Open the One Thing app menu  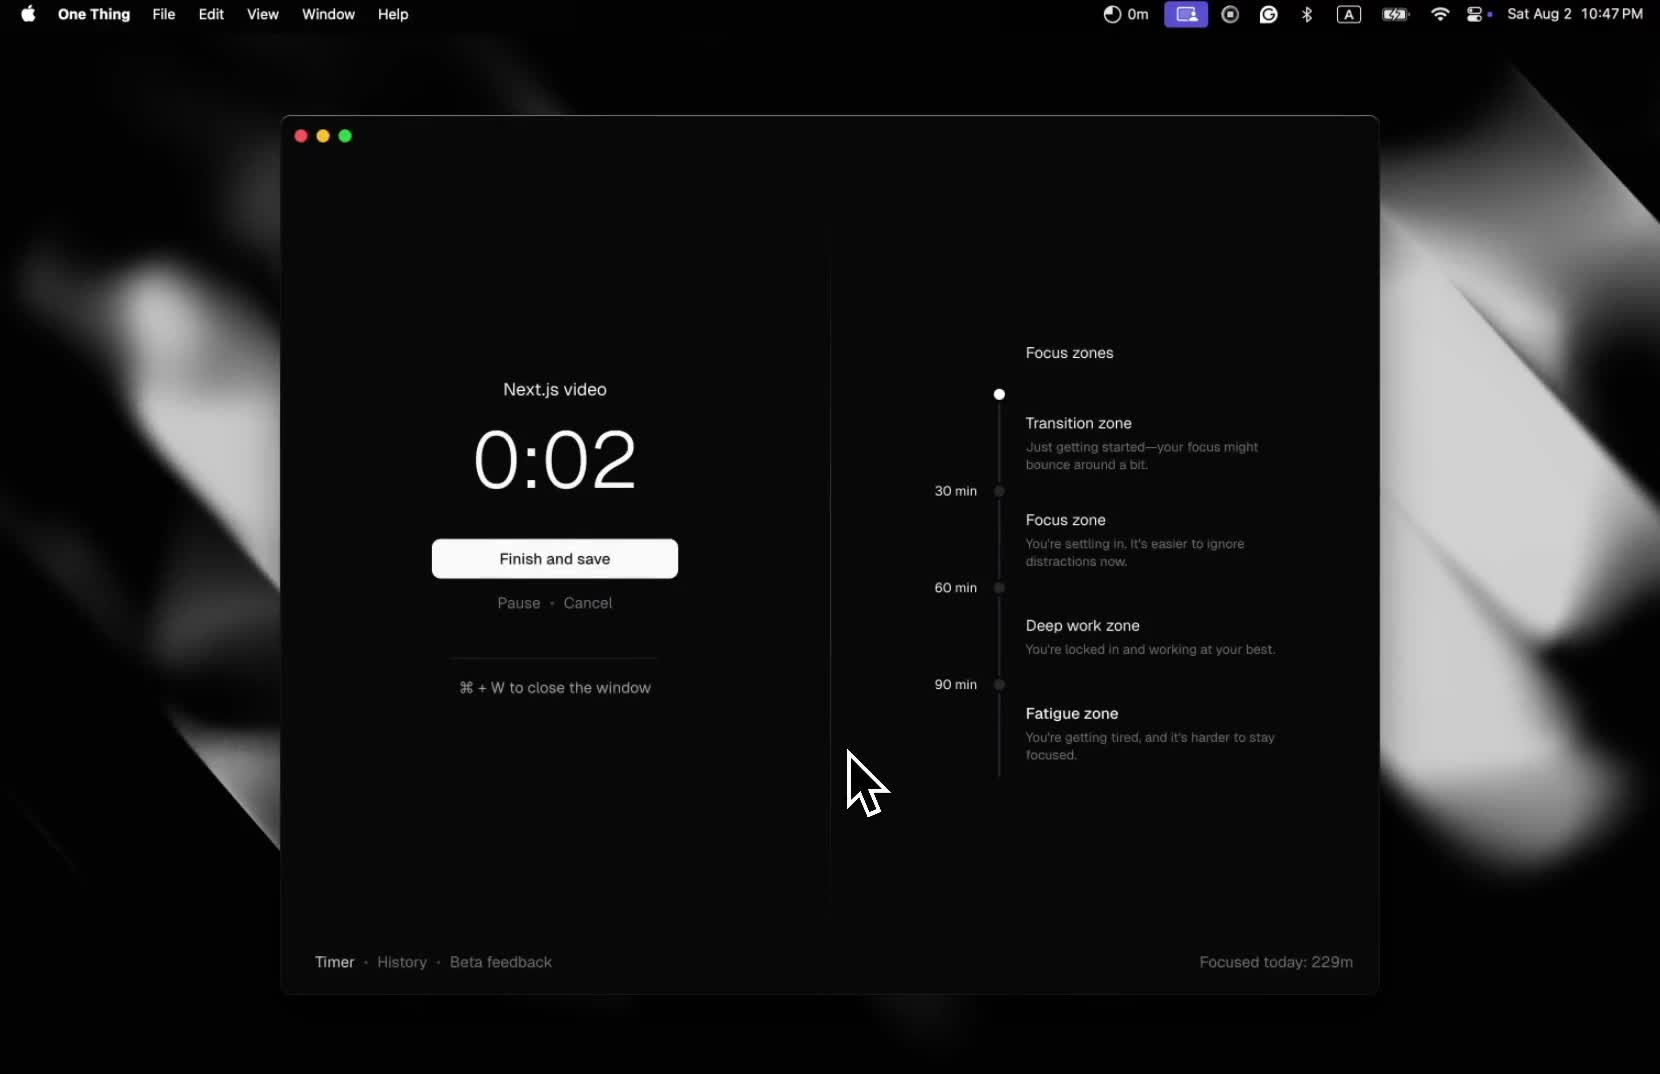pos(94,14)
